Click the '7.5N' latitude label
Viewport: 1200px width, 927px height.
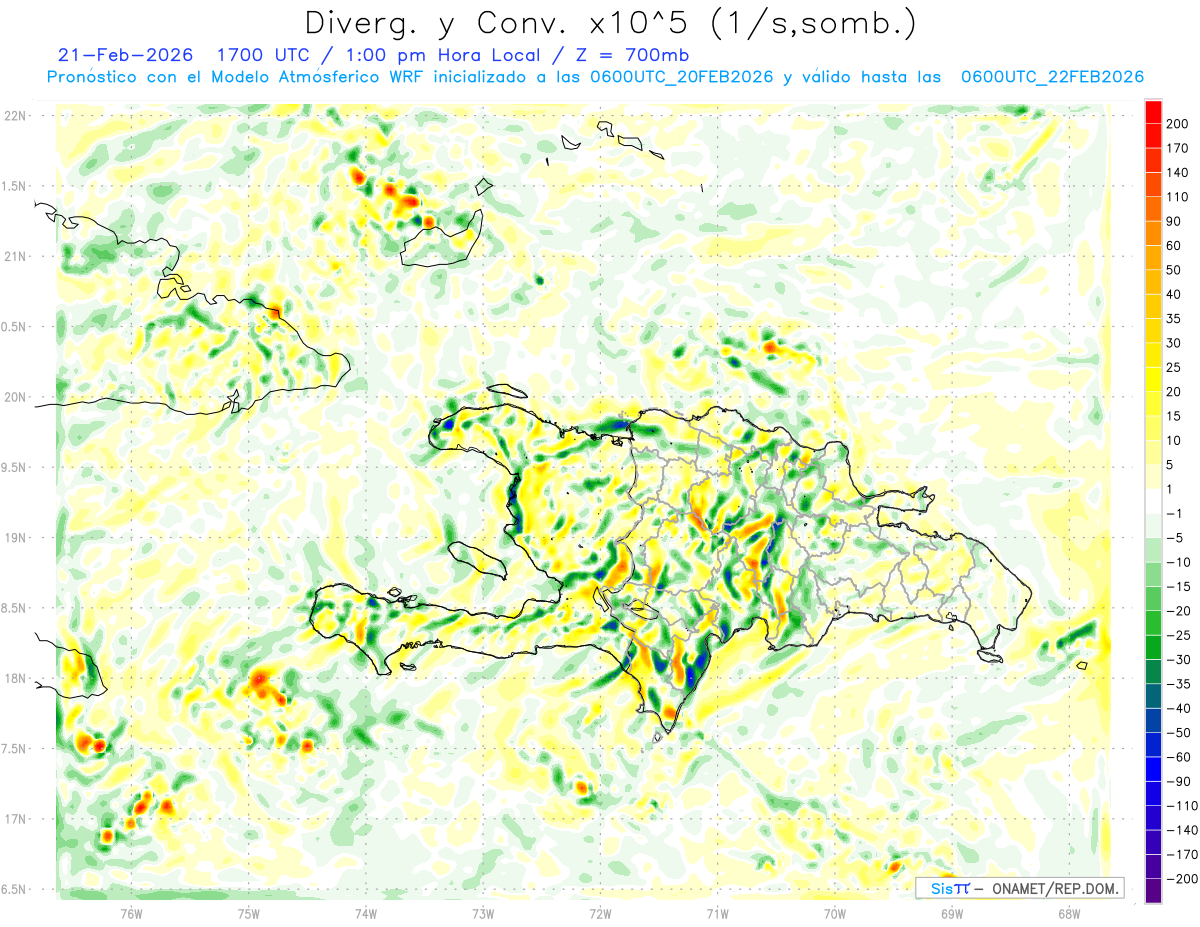[x=14, y=749]
